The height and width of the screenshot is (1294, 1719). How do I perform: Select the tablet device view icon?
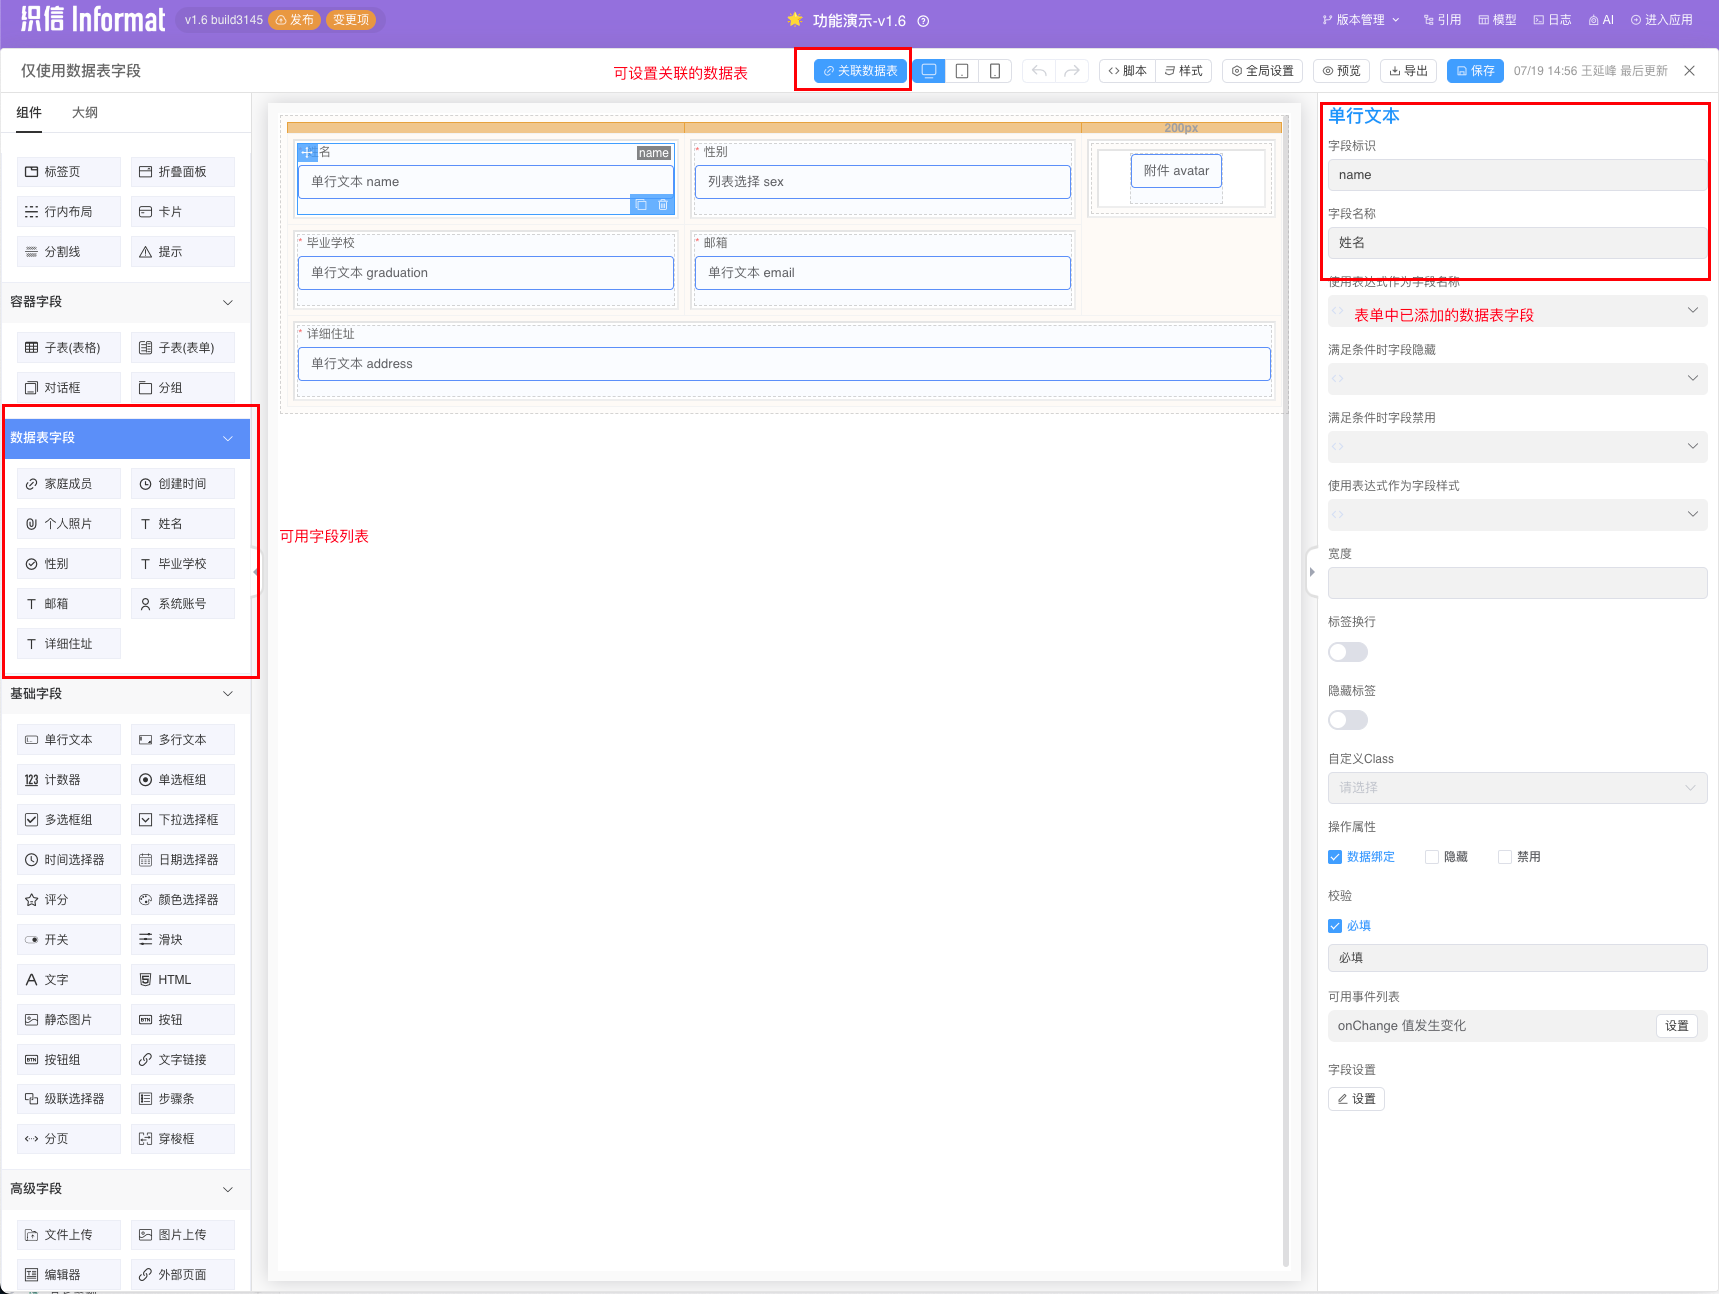click(x=962, y=71)
